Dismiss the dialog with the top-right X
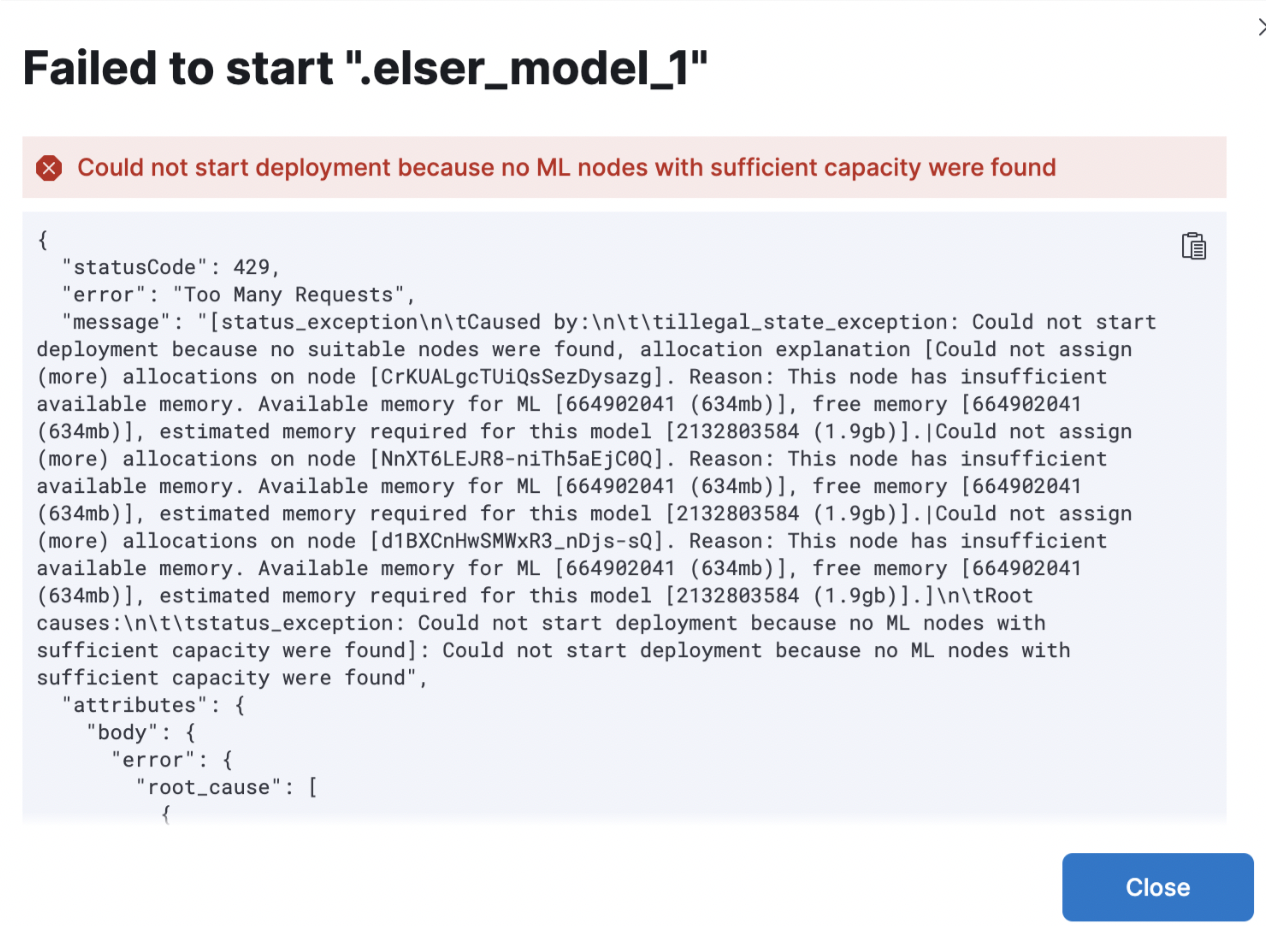The width and height of the screenshot is (1266, 926). (1261, 28)
